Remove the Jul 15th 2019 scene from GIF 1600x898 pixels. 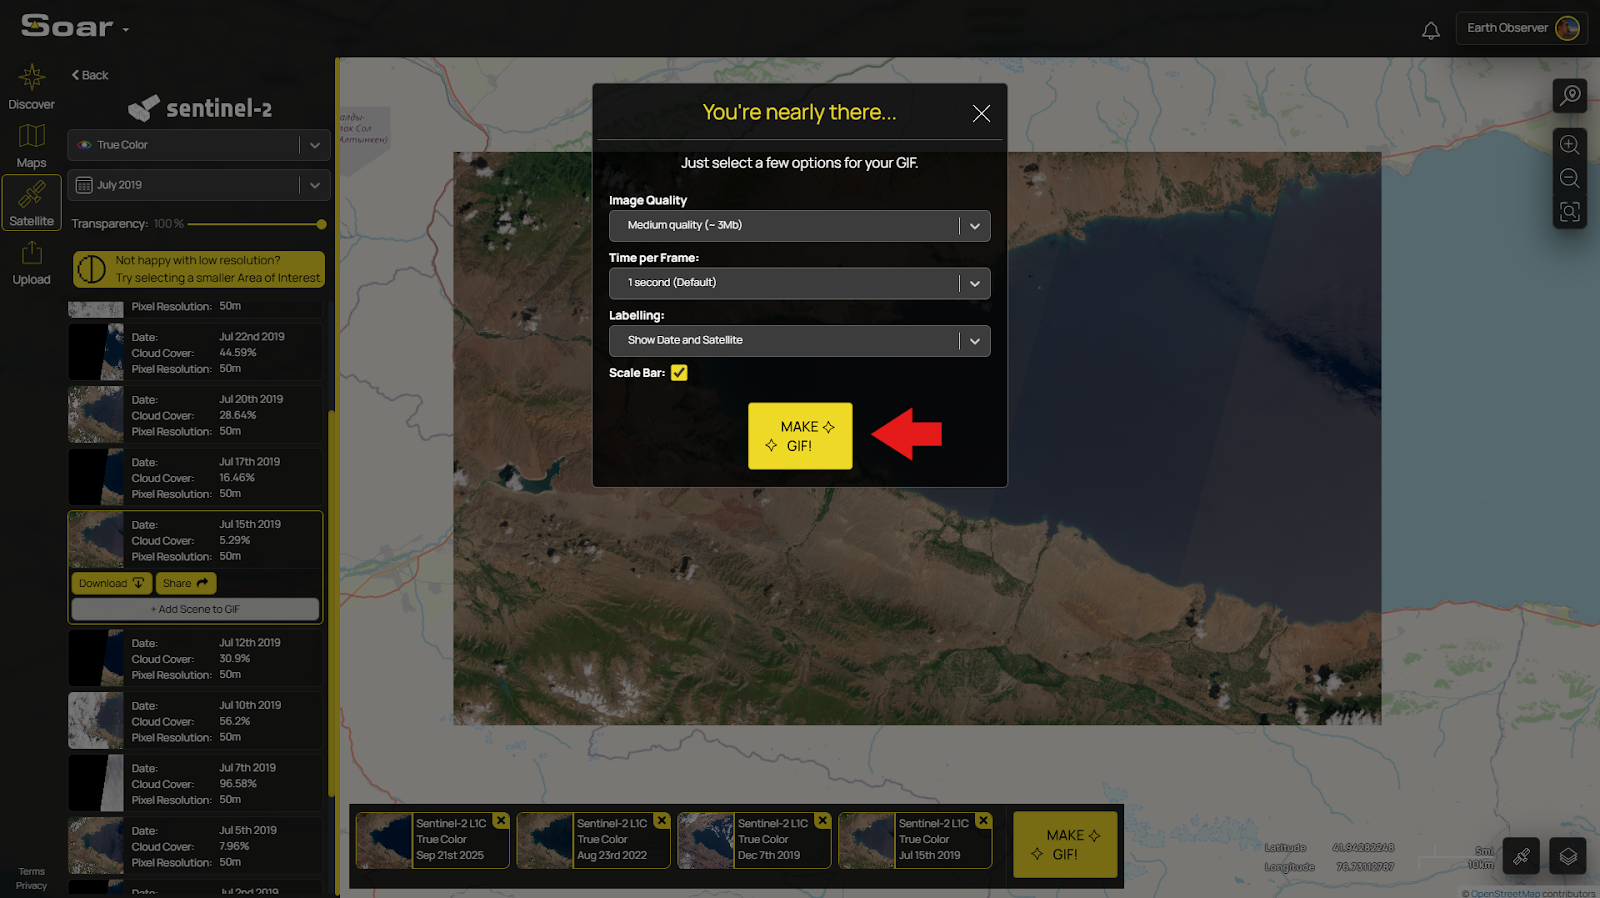point(984,820)
